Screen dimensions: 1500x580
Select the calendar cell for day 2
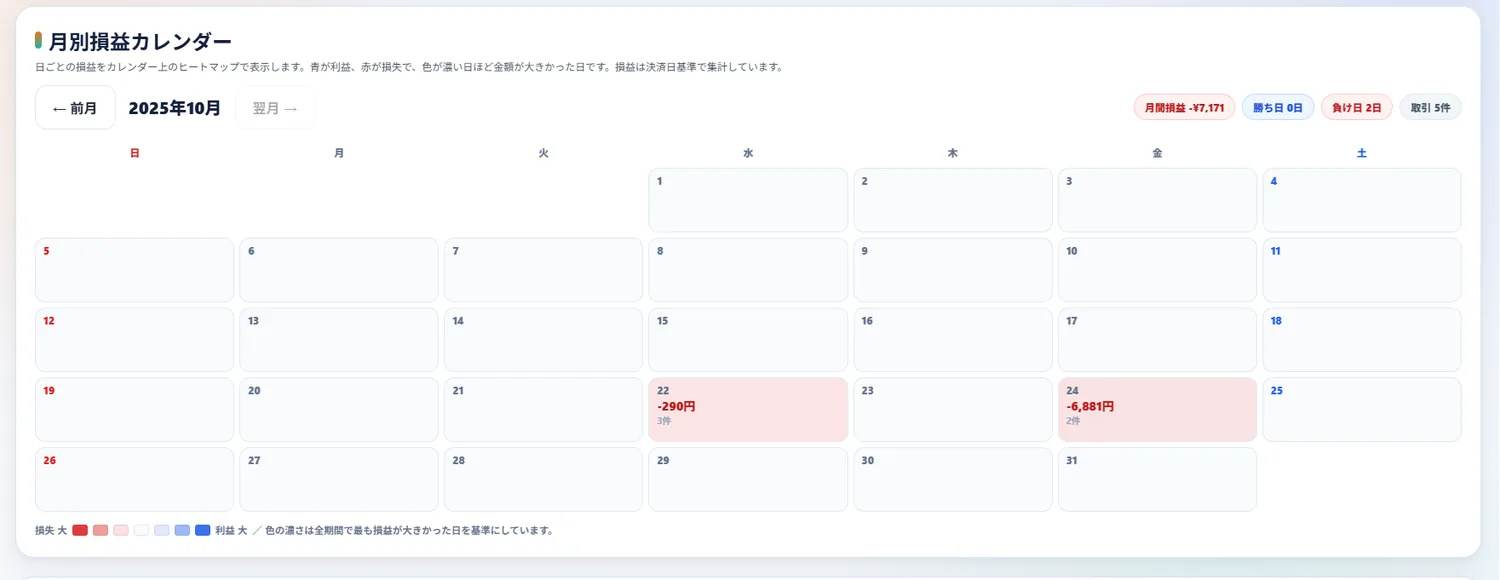[x=953, y=200]
